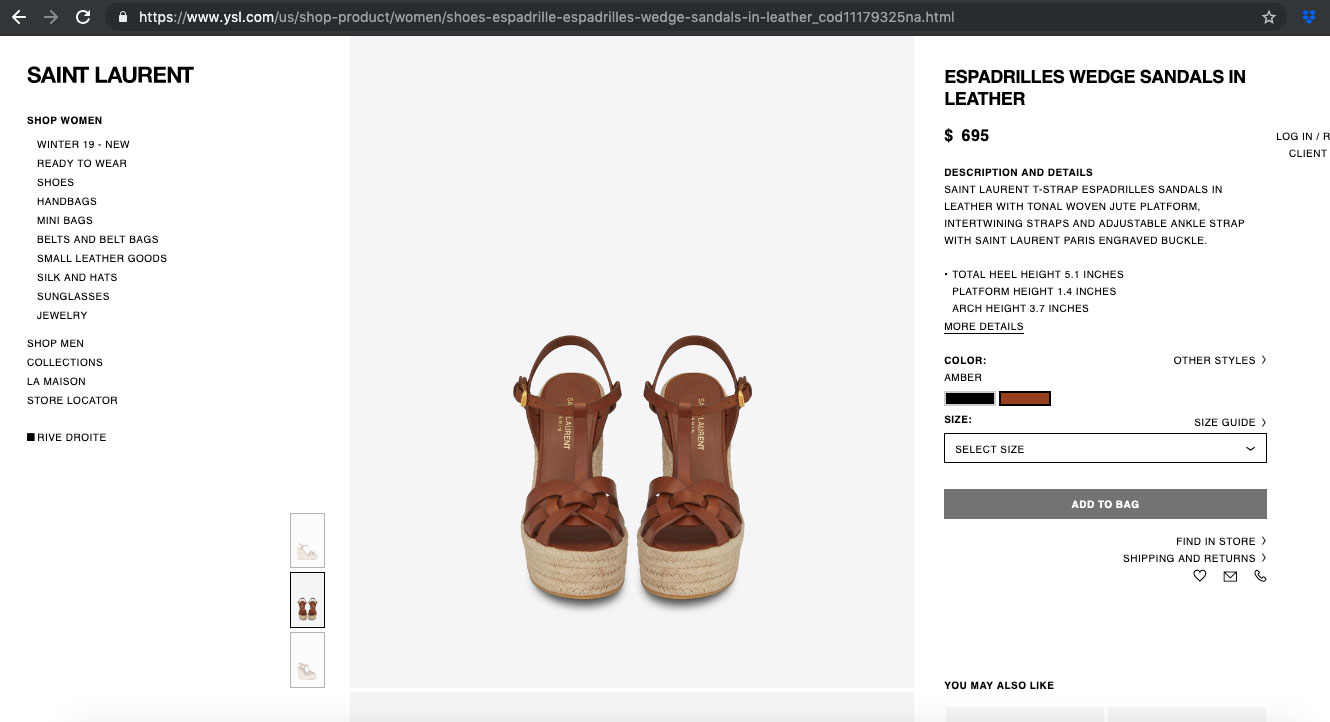This screenshot has width=1330, height=722.
Task: Open the Handbags menu category
Action: coord(67,201)
